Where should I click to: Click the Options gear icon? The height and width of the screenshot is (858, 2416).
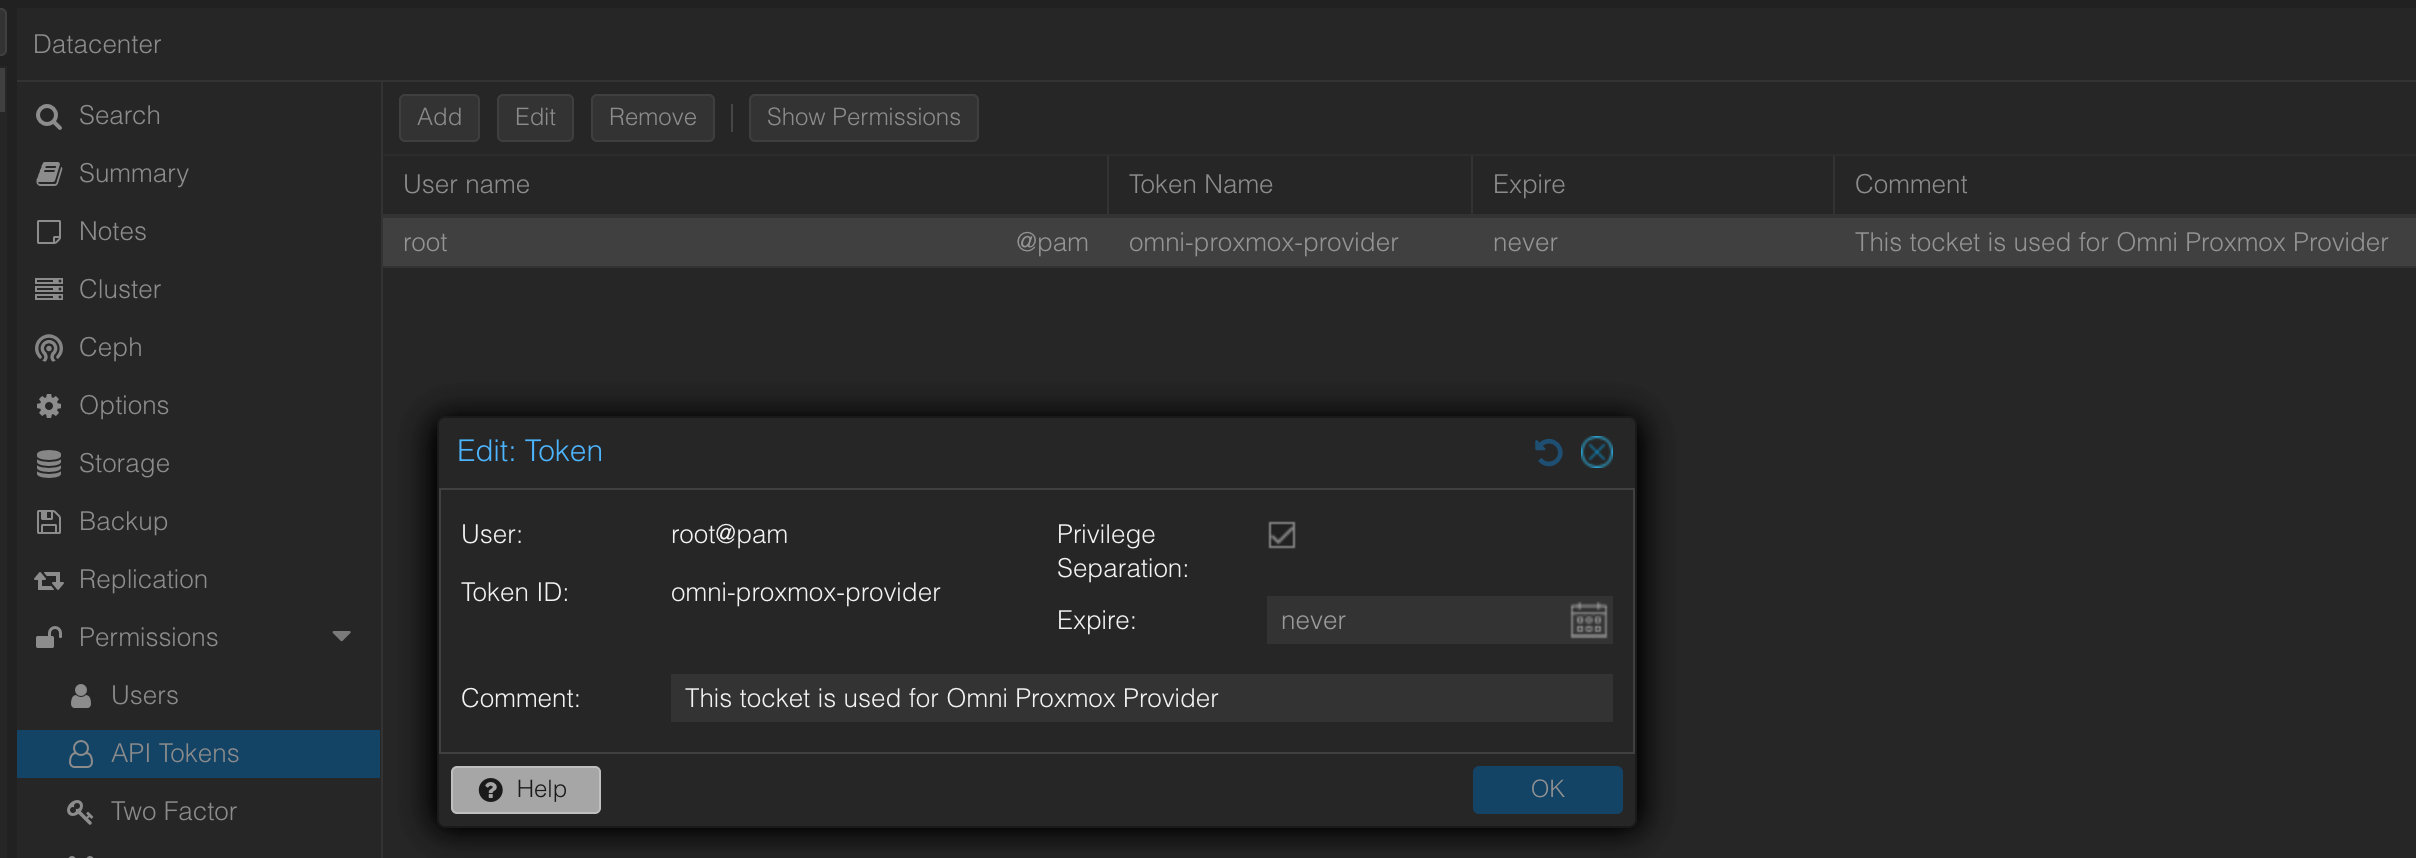[x=48, y=406]
